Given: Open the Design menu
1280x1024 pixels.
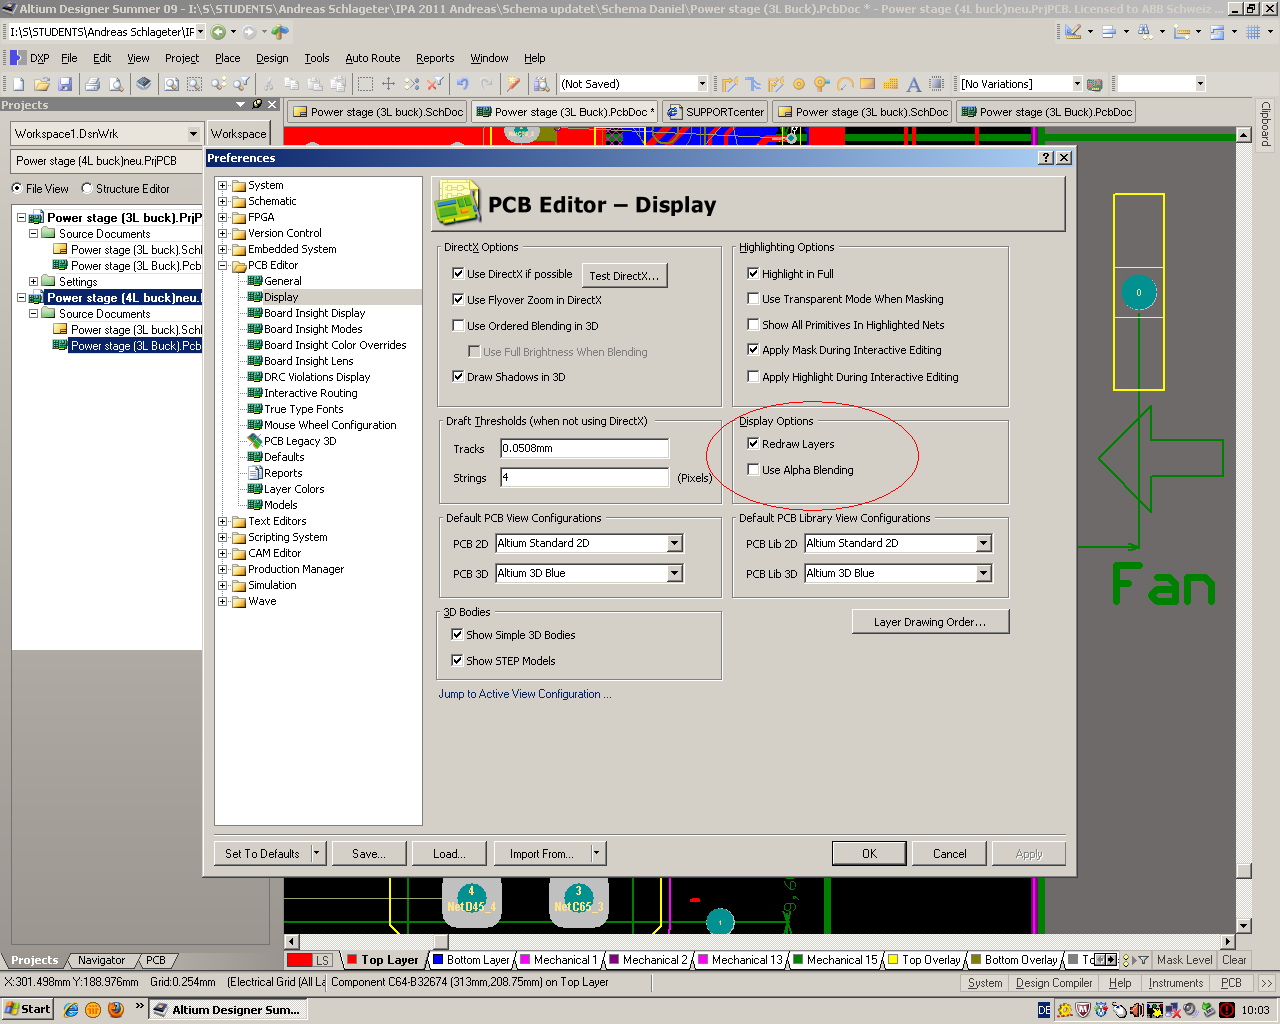Looking at the screenshot, I should tap(272, 58).
